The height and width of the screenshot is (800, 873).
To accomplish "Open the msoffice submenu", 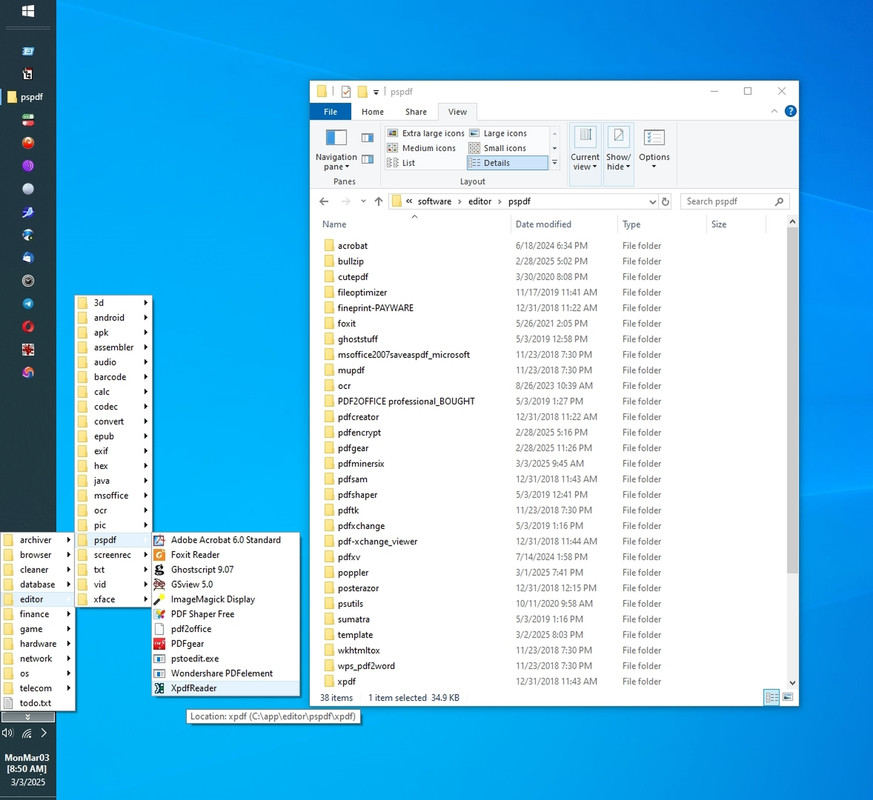I will pos(114,495).
